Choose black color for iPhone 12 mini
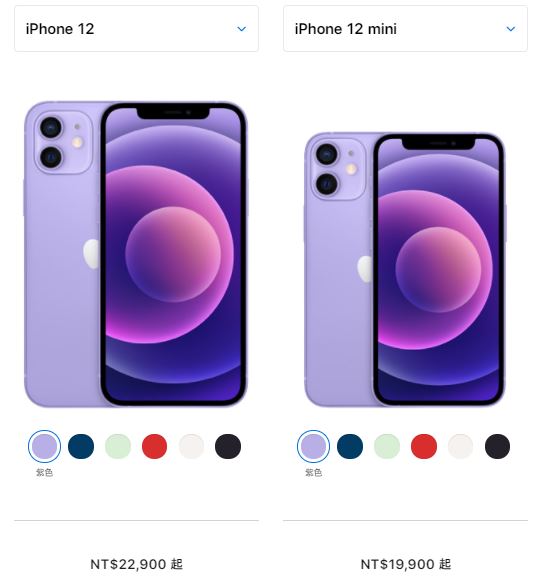Image resolution: width=545 pixels, height=582 pixels. coord(497,446)
